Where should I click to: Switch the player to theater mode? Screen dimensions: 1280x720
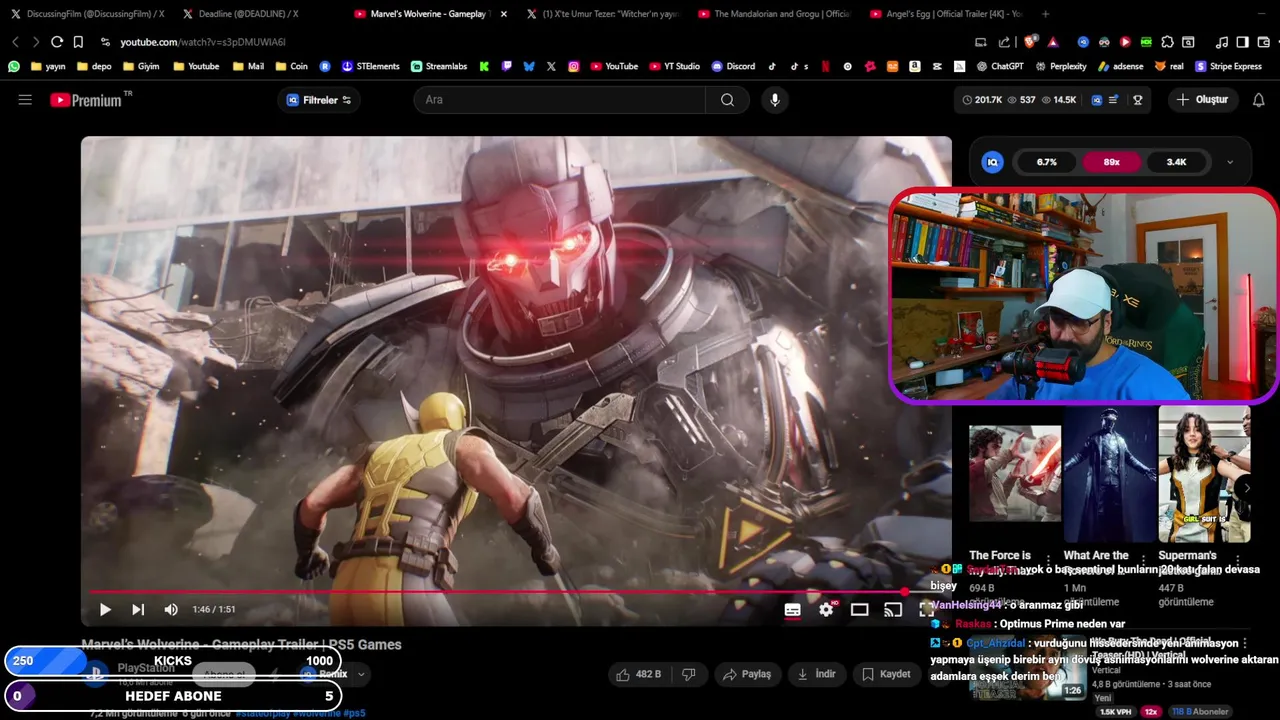click(x=859, y=610)
